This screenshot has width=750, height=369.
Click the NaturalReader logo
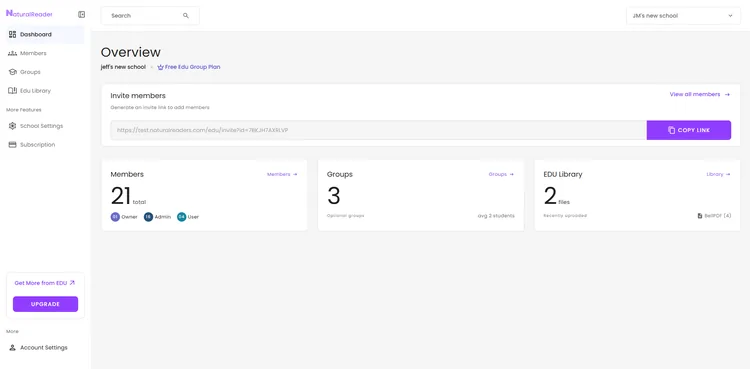29,14
